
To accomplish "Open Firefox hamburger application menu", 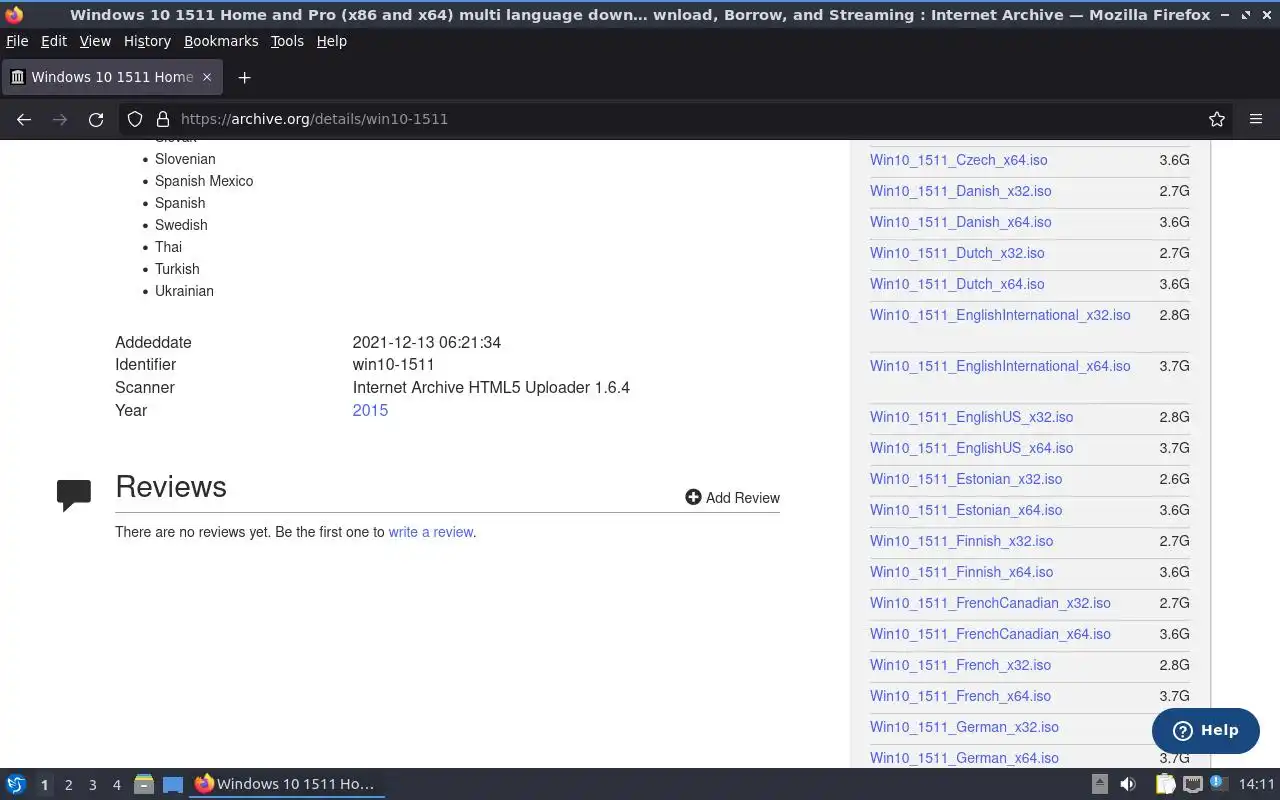I will point(1256,119).
